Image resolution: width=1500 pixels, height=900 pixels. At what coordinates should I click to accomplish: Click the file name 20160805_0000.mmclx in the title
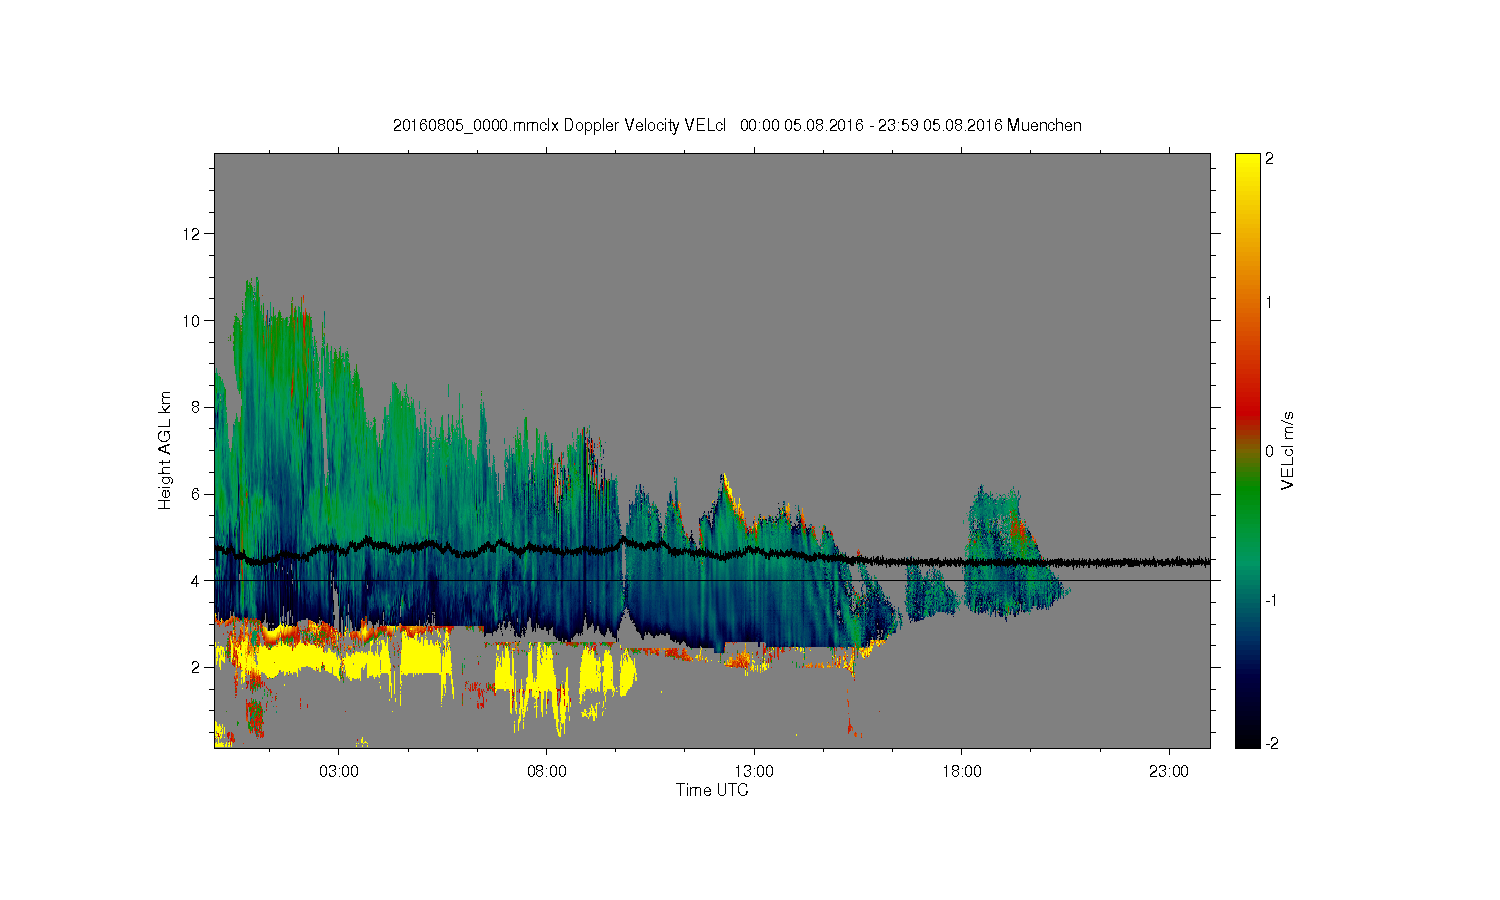(x=476, y=125)
